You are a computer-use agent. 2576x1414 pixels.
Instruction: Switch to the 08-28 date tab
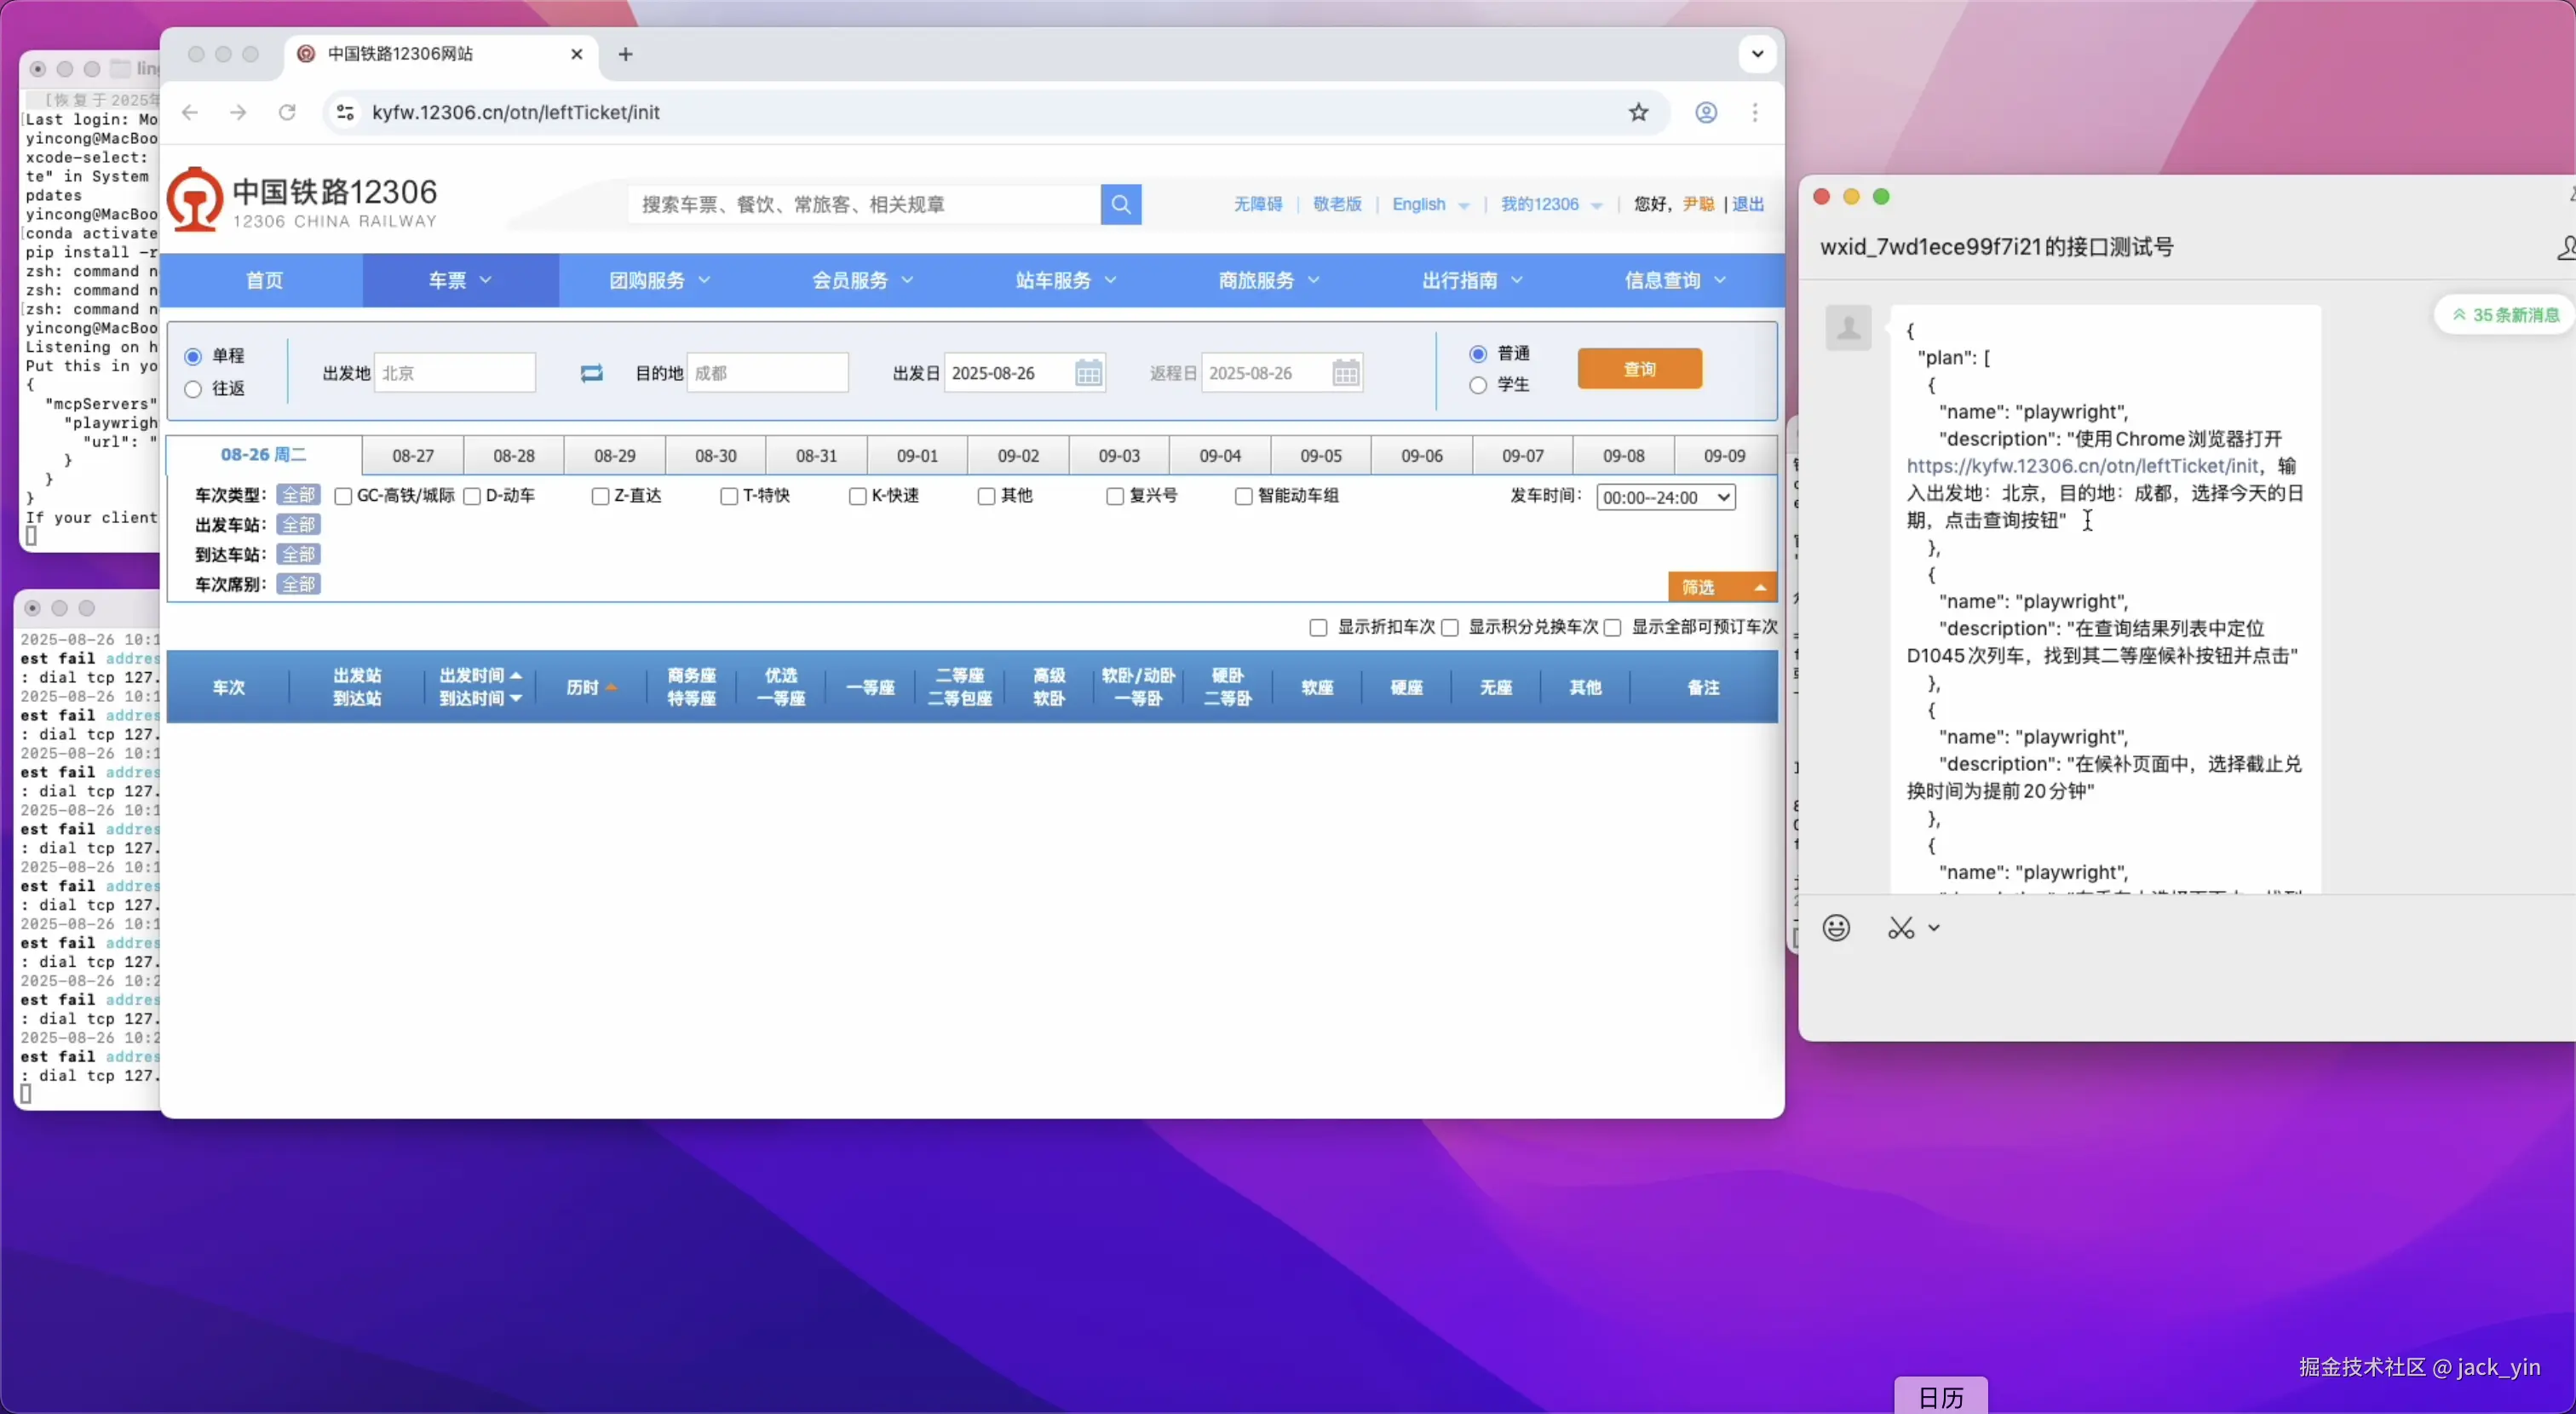(x=514, y=456)
